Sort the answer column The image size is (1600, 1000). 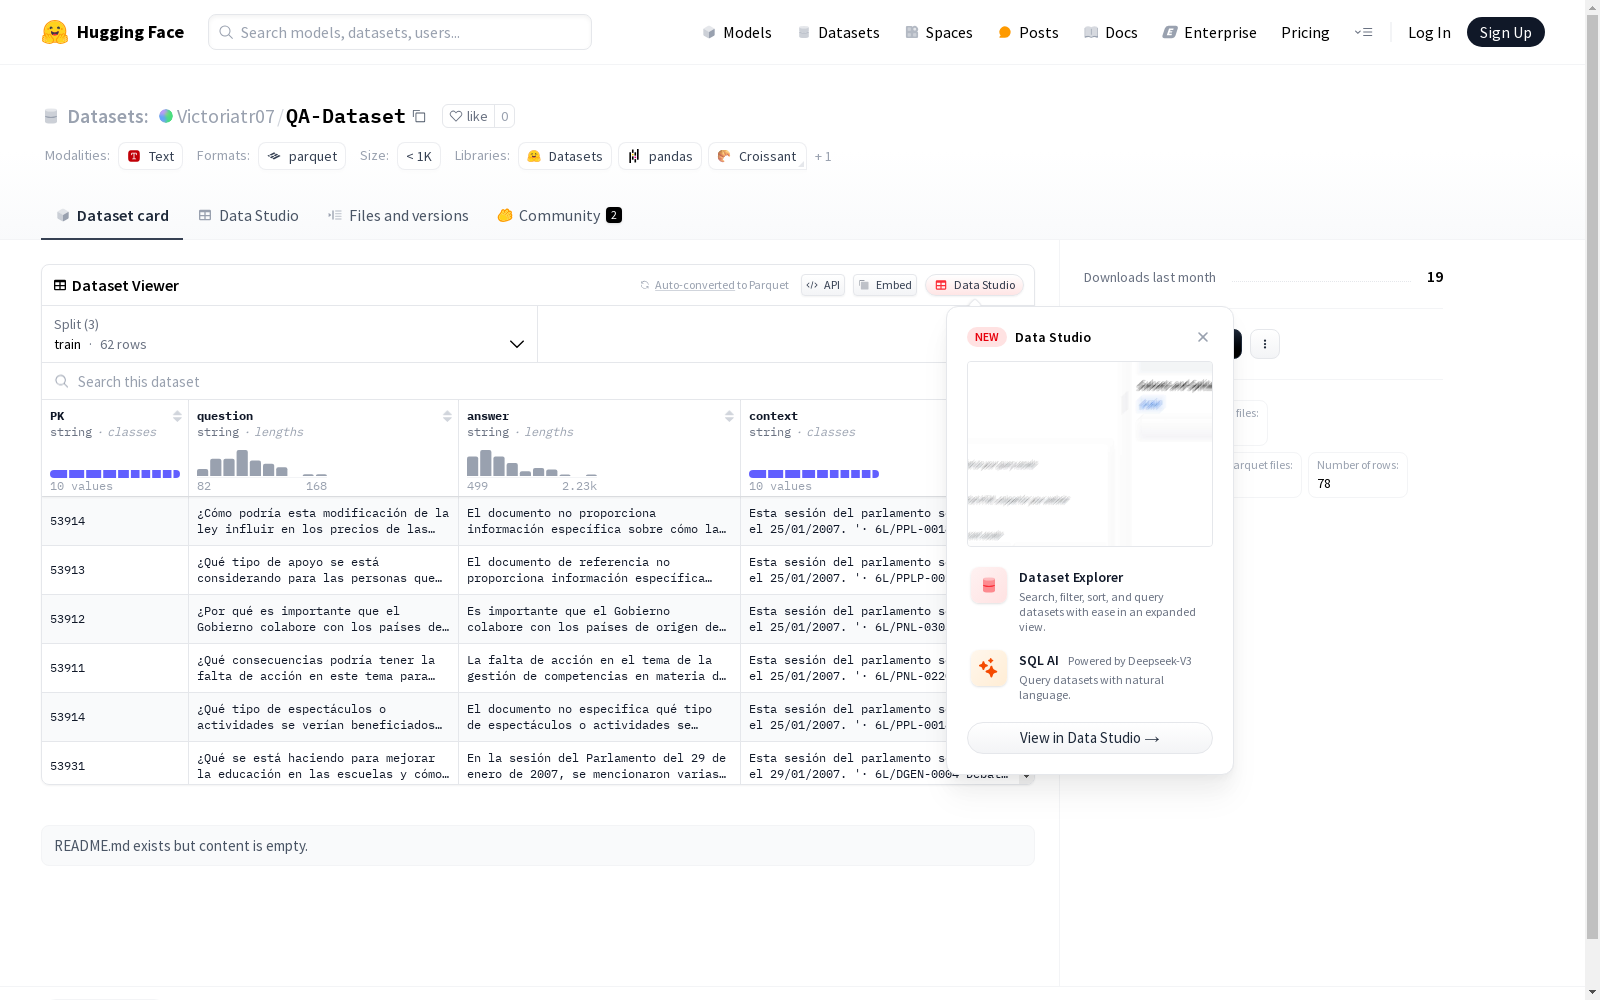click(729, 416)
